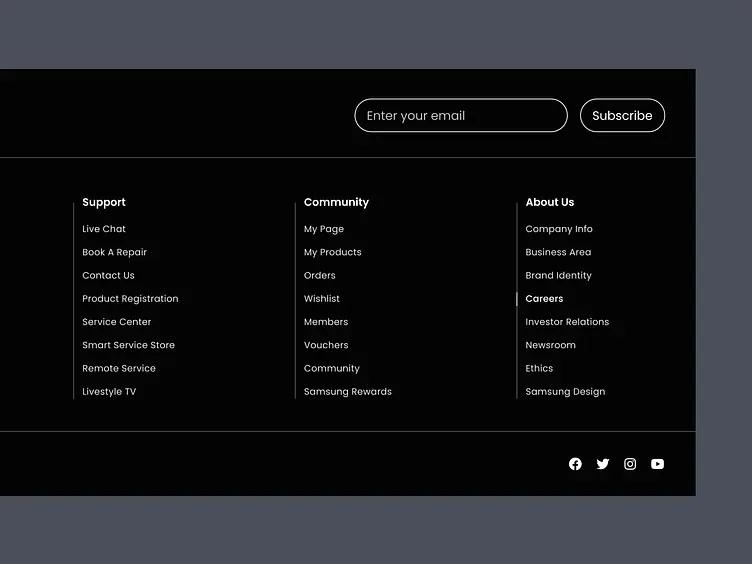Click the About Us column heading

point(550,202)
